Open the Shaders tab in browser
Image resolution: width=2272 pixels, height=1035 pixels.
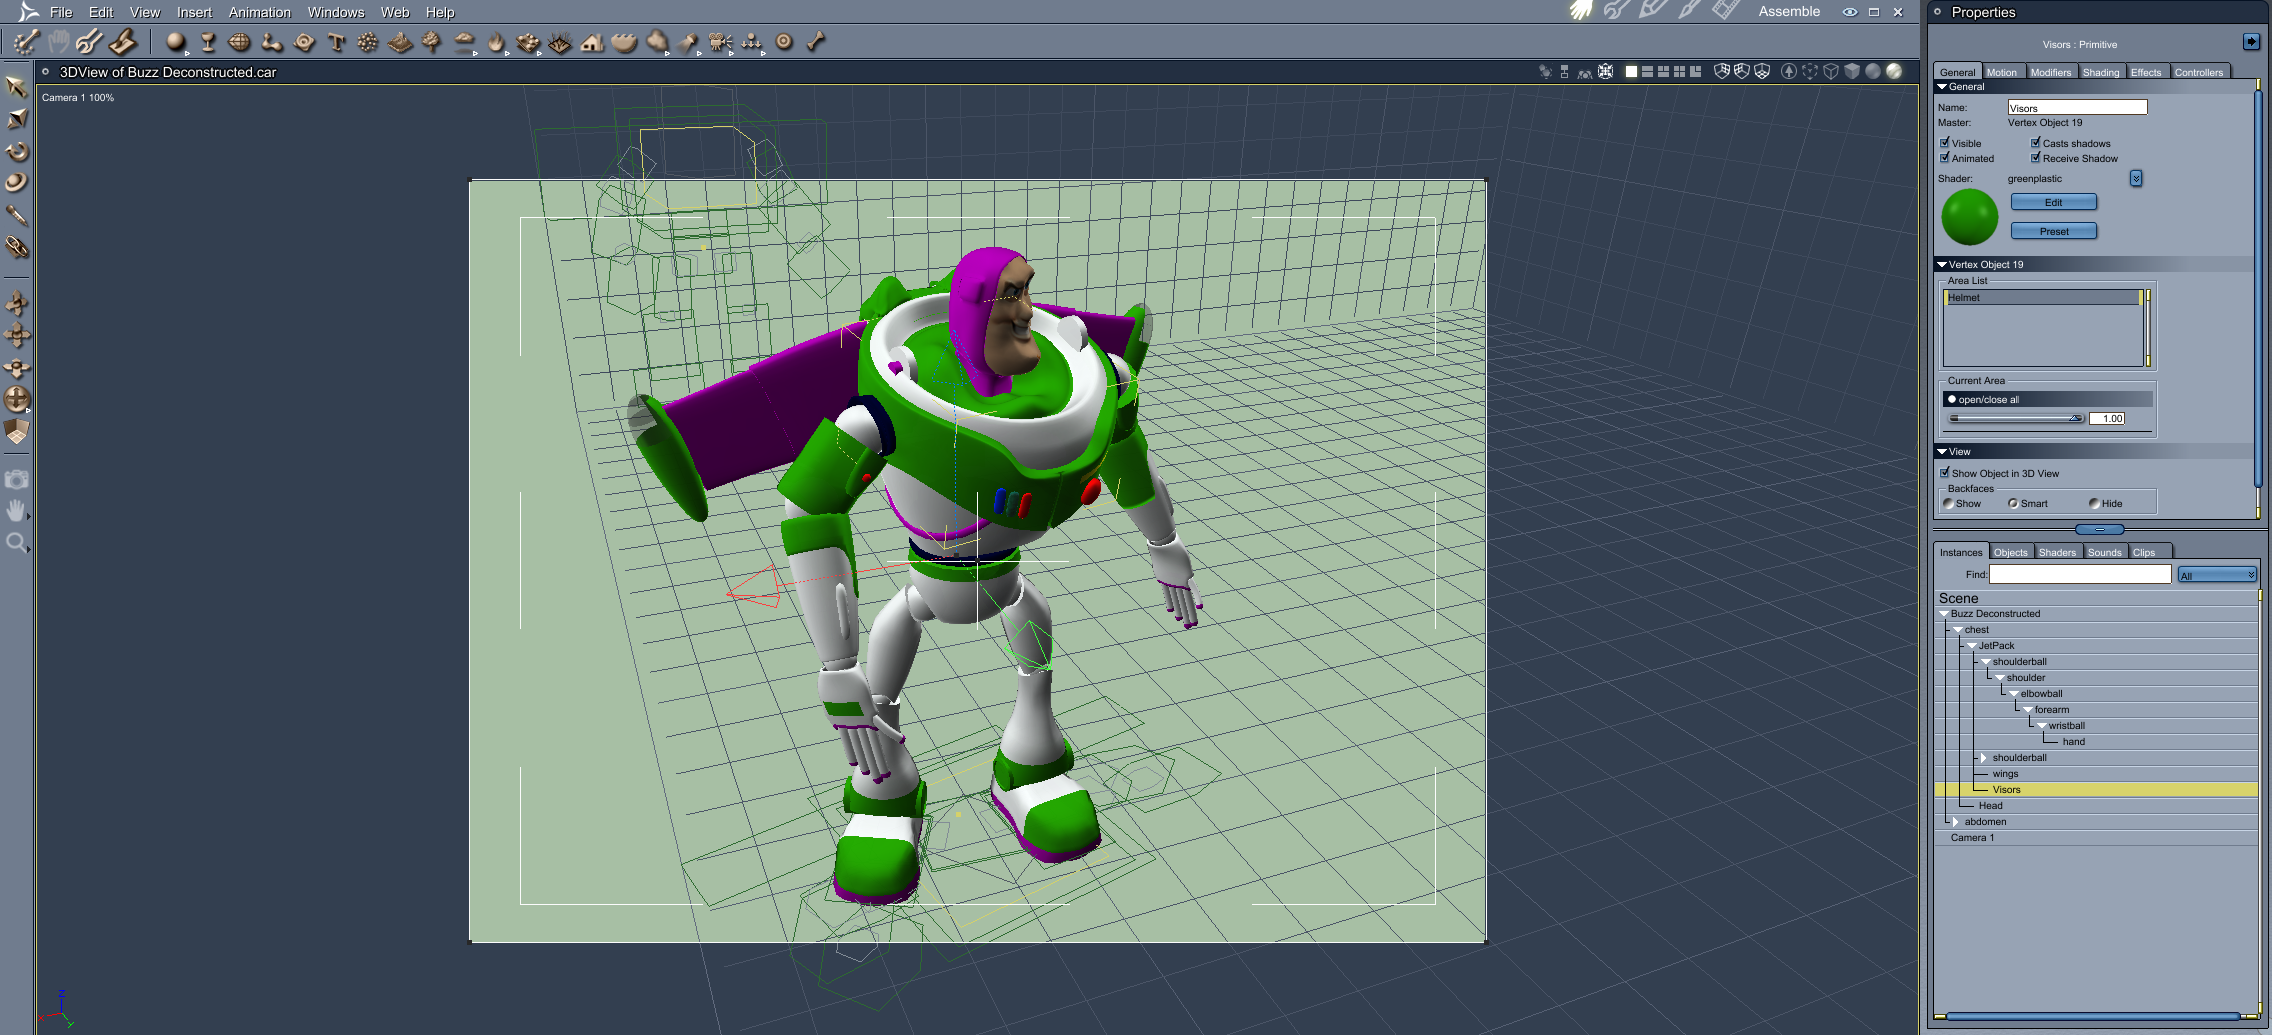point(2057,552)
